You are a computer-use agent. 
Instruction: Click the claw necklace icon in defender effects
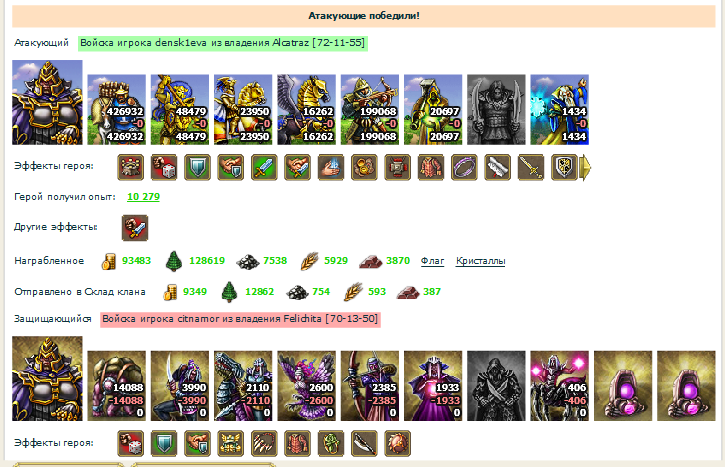pos(264,443)
